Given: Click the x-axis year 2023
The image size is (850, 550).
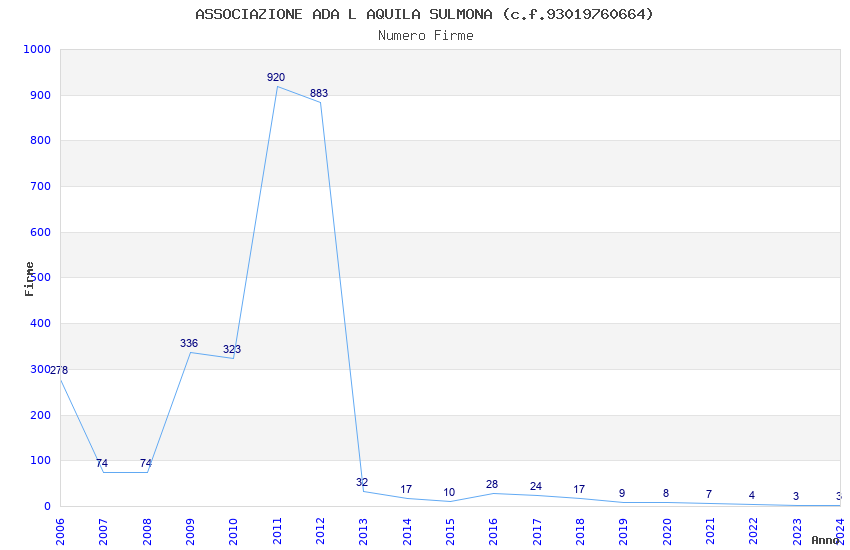Looking at the screenshot, I should 797,531.
